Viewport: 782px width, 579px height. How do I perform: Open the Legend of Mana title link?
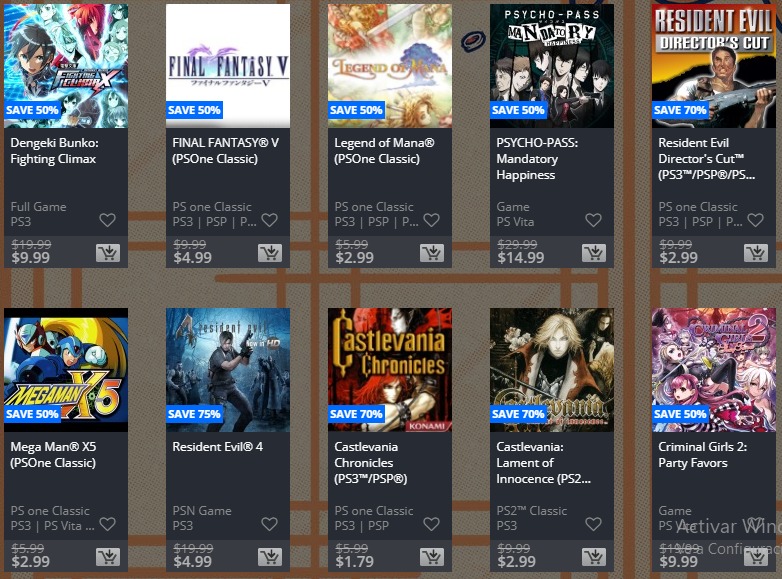(x=384, y=151)
